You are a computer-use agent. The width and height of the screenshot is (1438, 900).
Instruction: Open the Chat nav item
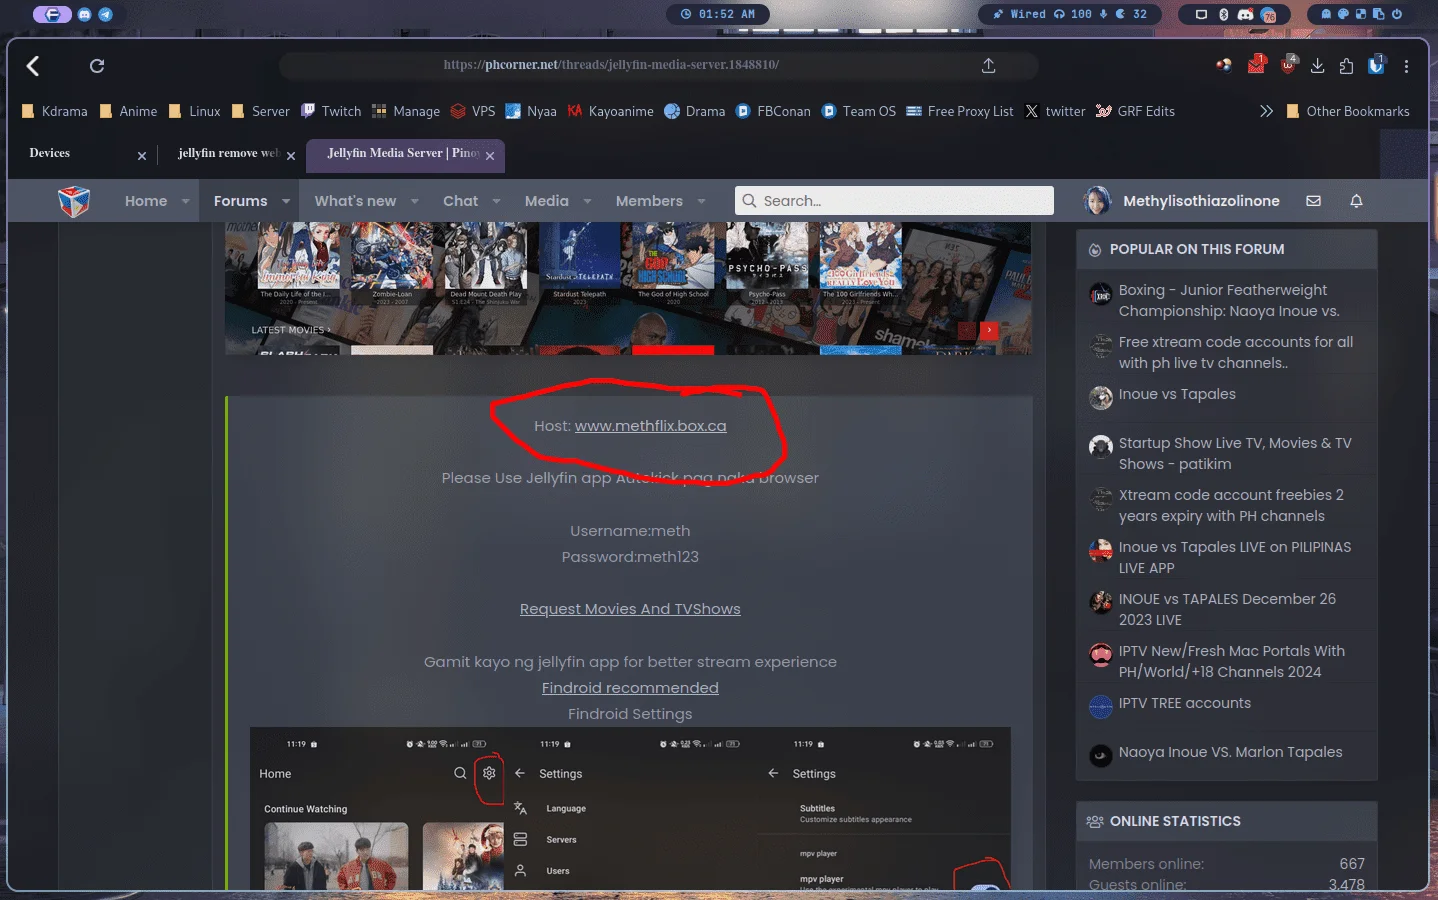(x=461, y=201)
